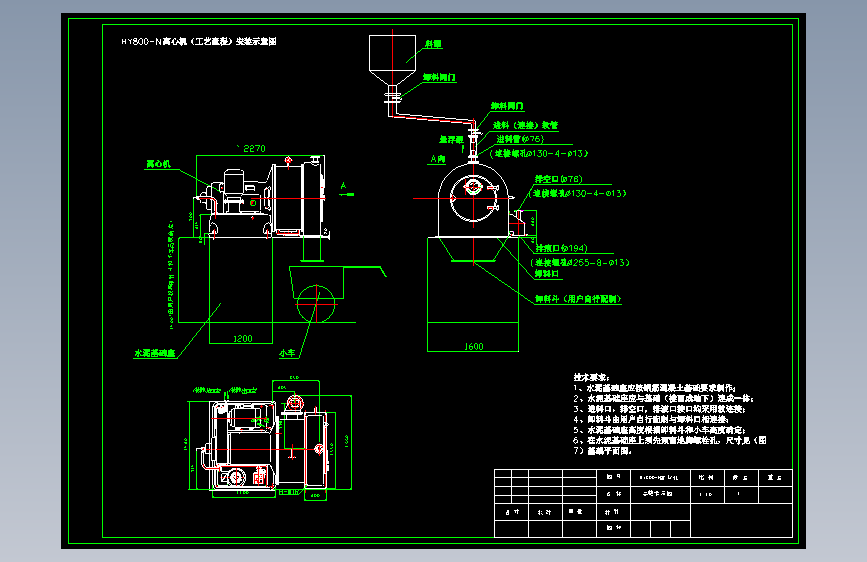Screen dimensions: 867x562
Task: Select technical requirement line 1
Action: point(655,388)
